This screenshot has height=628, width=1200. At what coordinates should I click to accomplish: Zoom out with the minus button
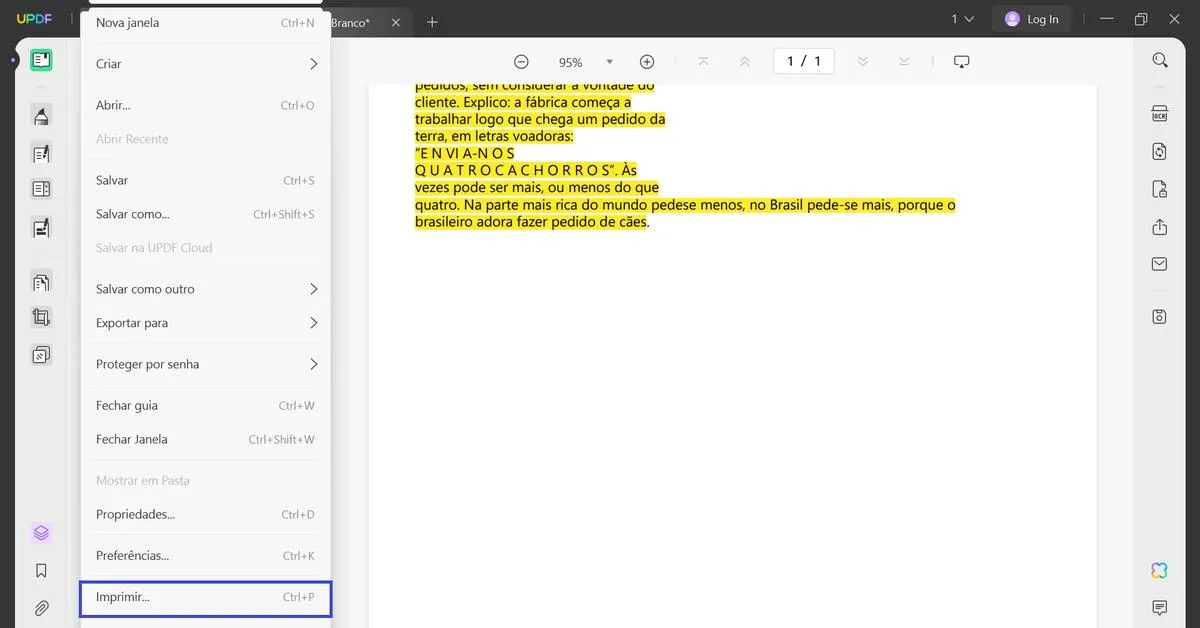tap(521, 62)
